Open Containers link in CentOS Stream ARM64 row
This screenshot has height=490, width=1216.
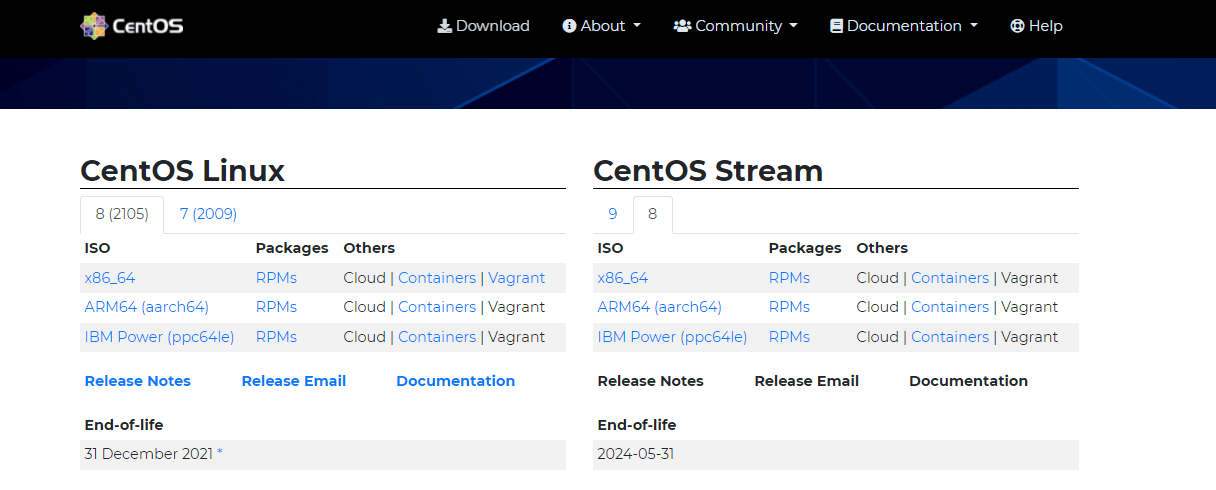pos(950,307)
